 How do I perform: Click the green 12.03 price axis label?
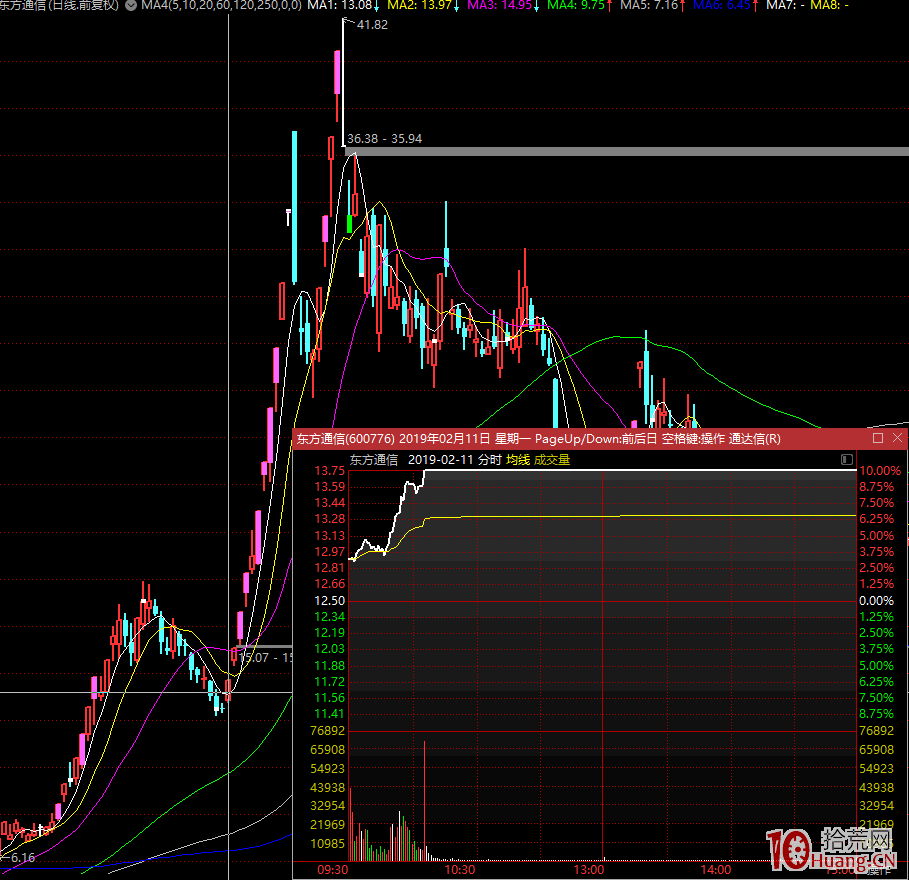329,649
